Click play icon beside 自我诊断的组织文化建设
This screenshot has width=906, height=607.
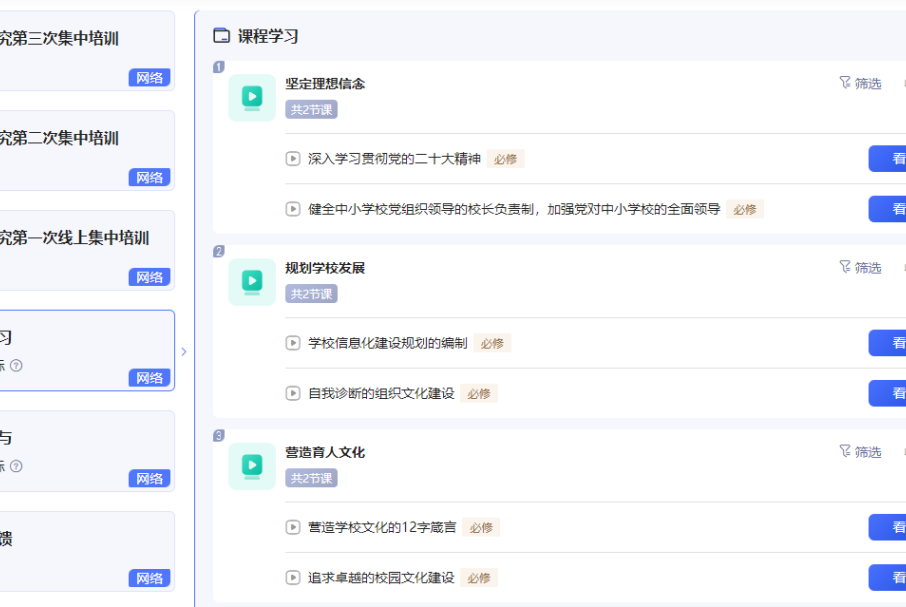pos(292,393)
